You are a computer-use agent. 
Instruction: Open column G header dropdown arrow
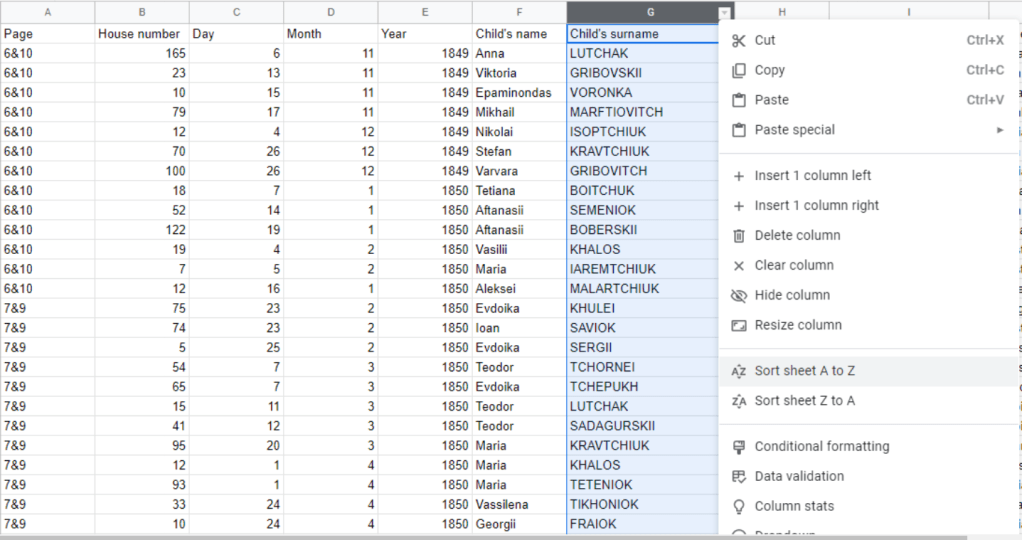pyautogui.click(x=724, y=13)
